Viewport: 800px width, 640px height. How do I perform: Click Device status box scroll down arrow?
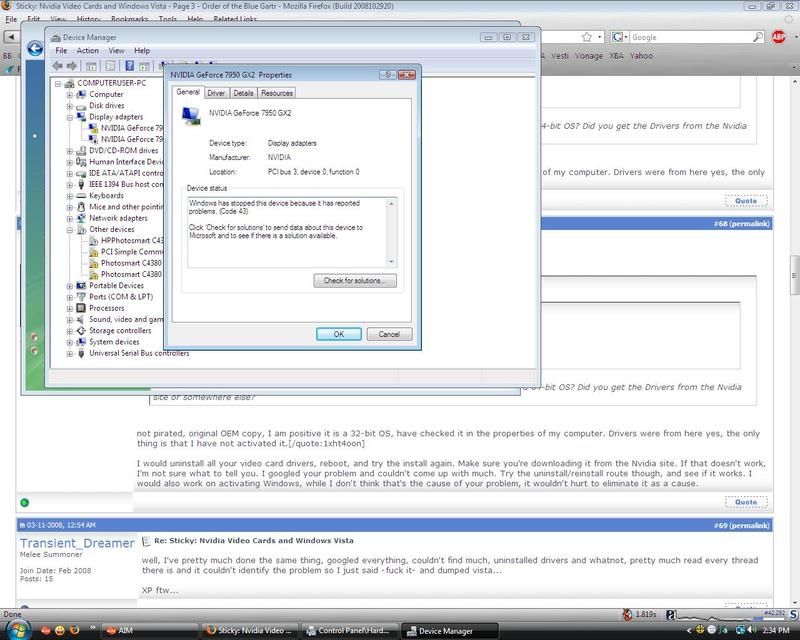(x=391, y=262)
